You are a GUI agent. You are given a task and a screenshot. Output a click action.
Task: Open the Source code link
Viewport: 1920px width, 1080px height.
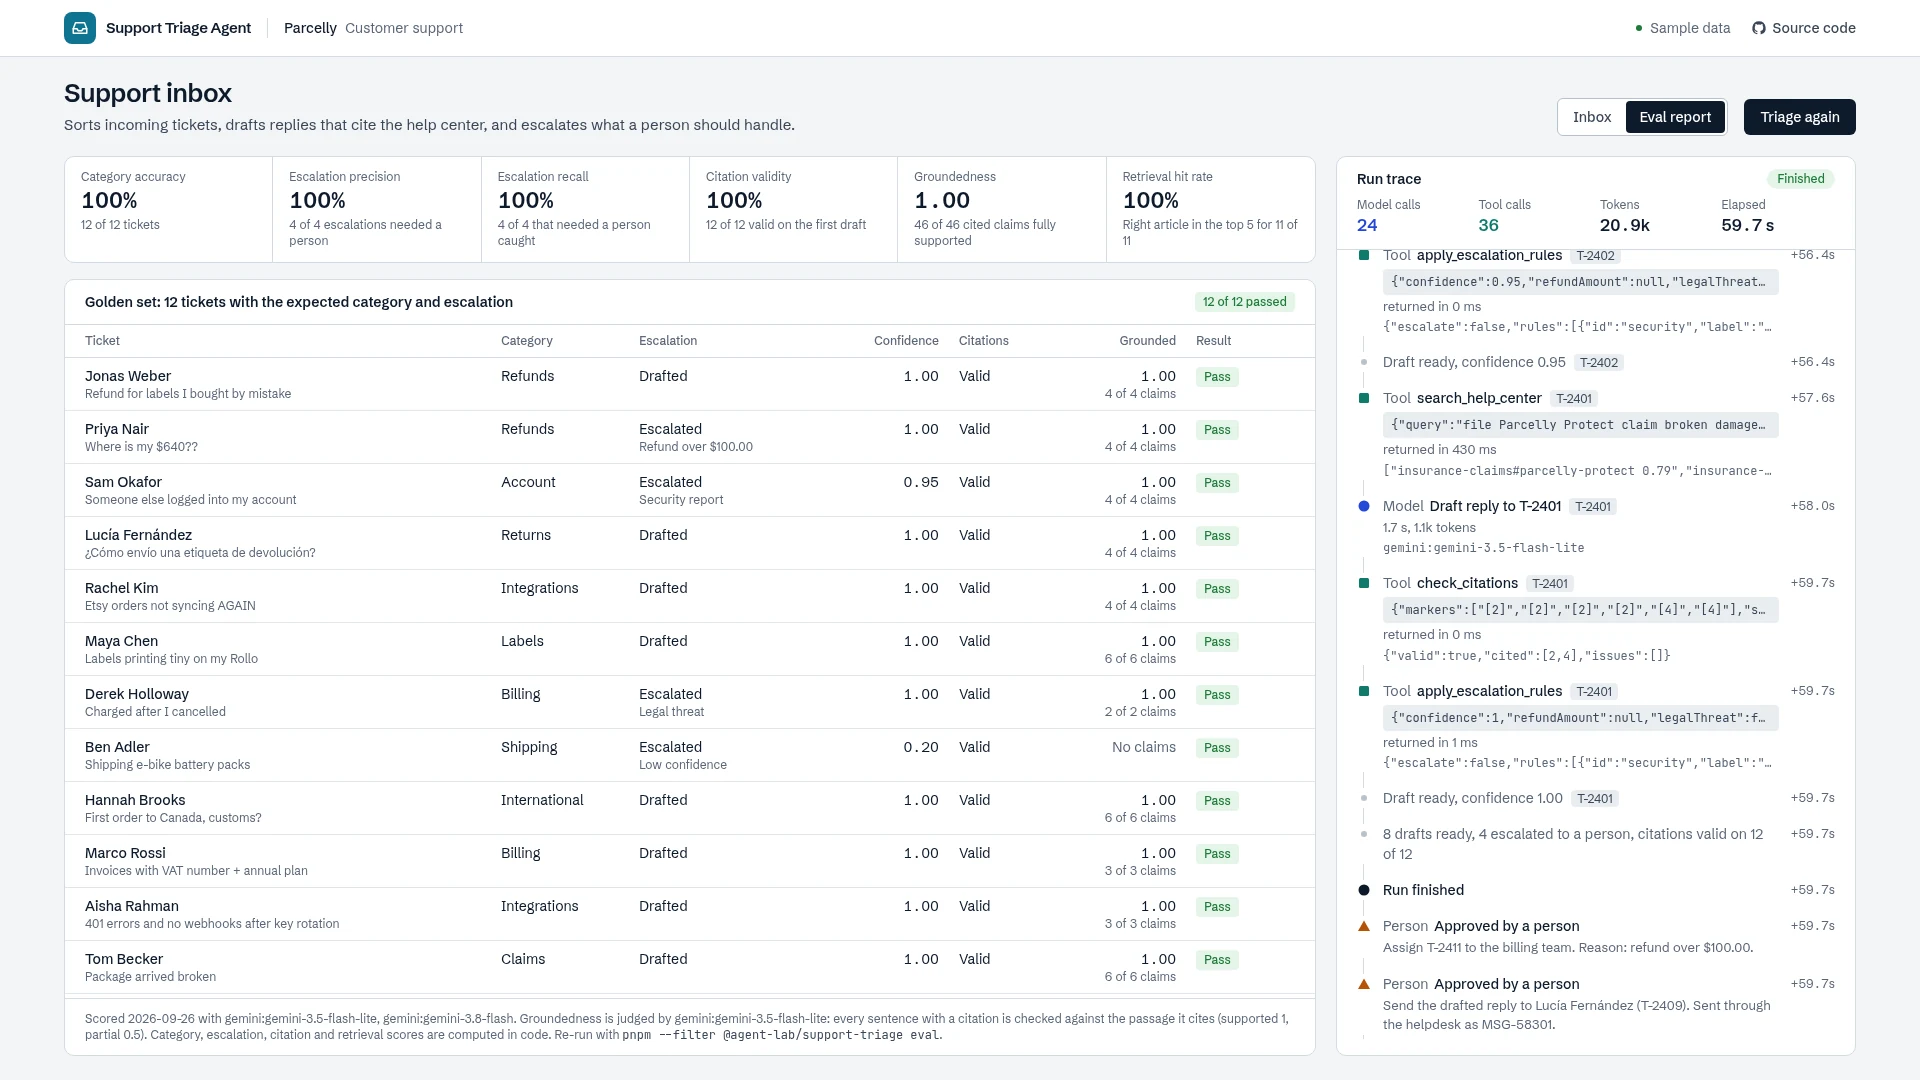(x=1804, y=28)
